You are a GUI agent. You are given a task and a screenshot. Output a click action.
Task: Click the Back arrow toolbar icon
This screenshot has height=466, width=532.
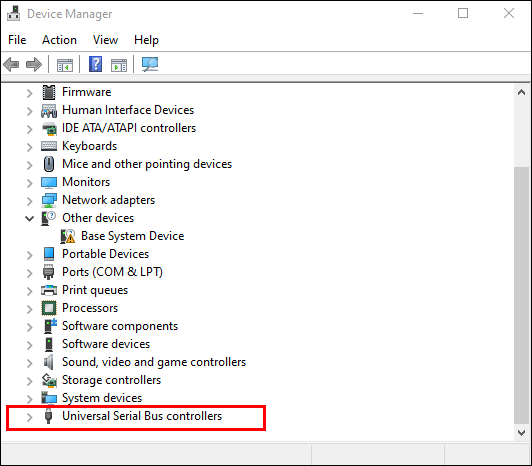tap(11, 64)
